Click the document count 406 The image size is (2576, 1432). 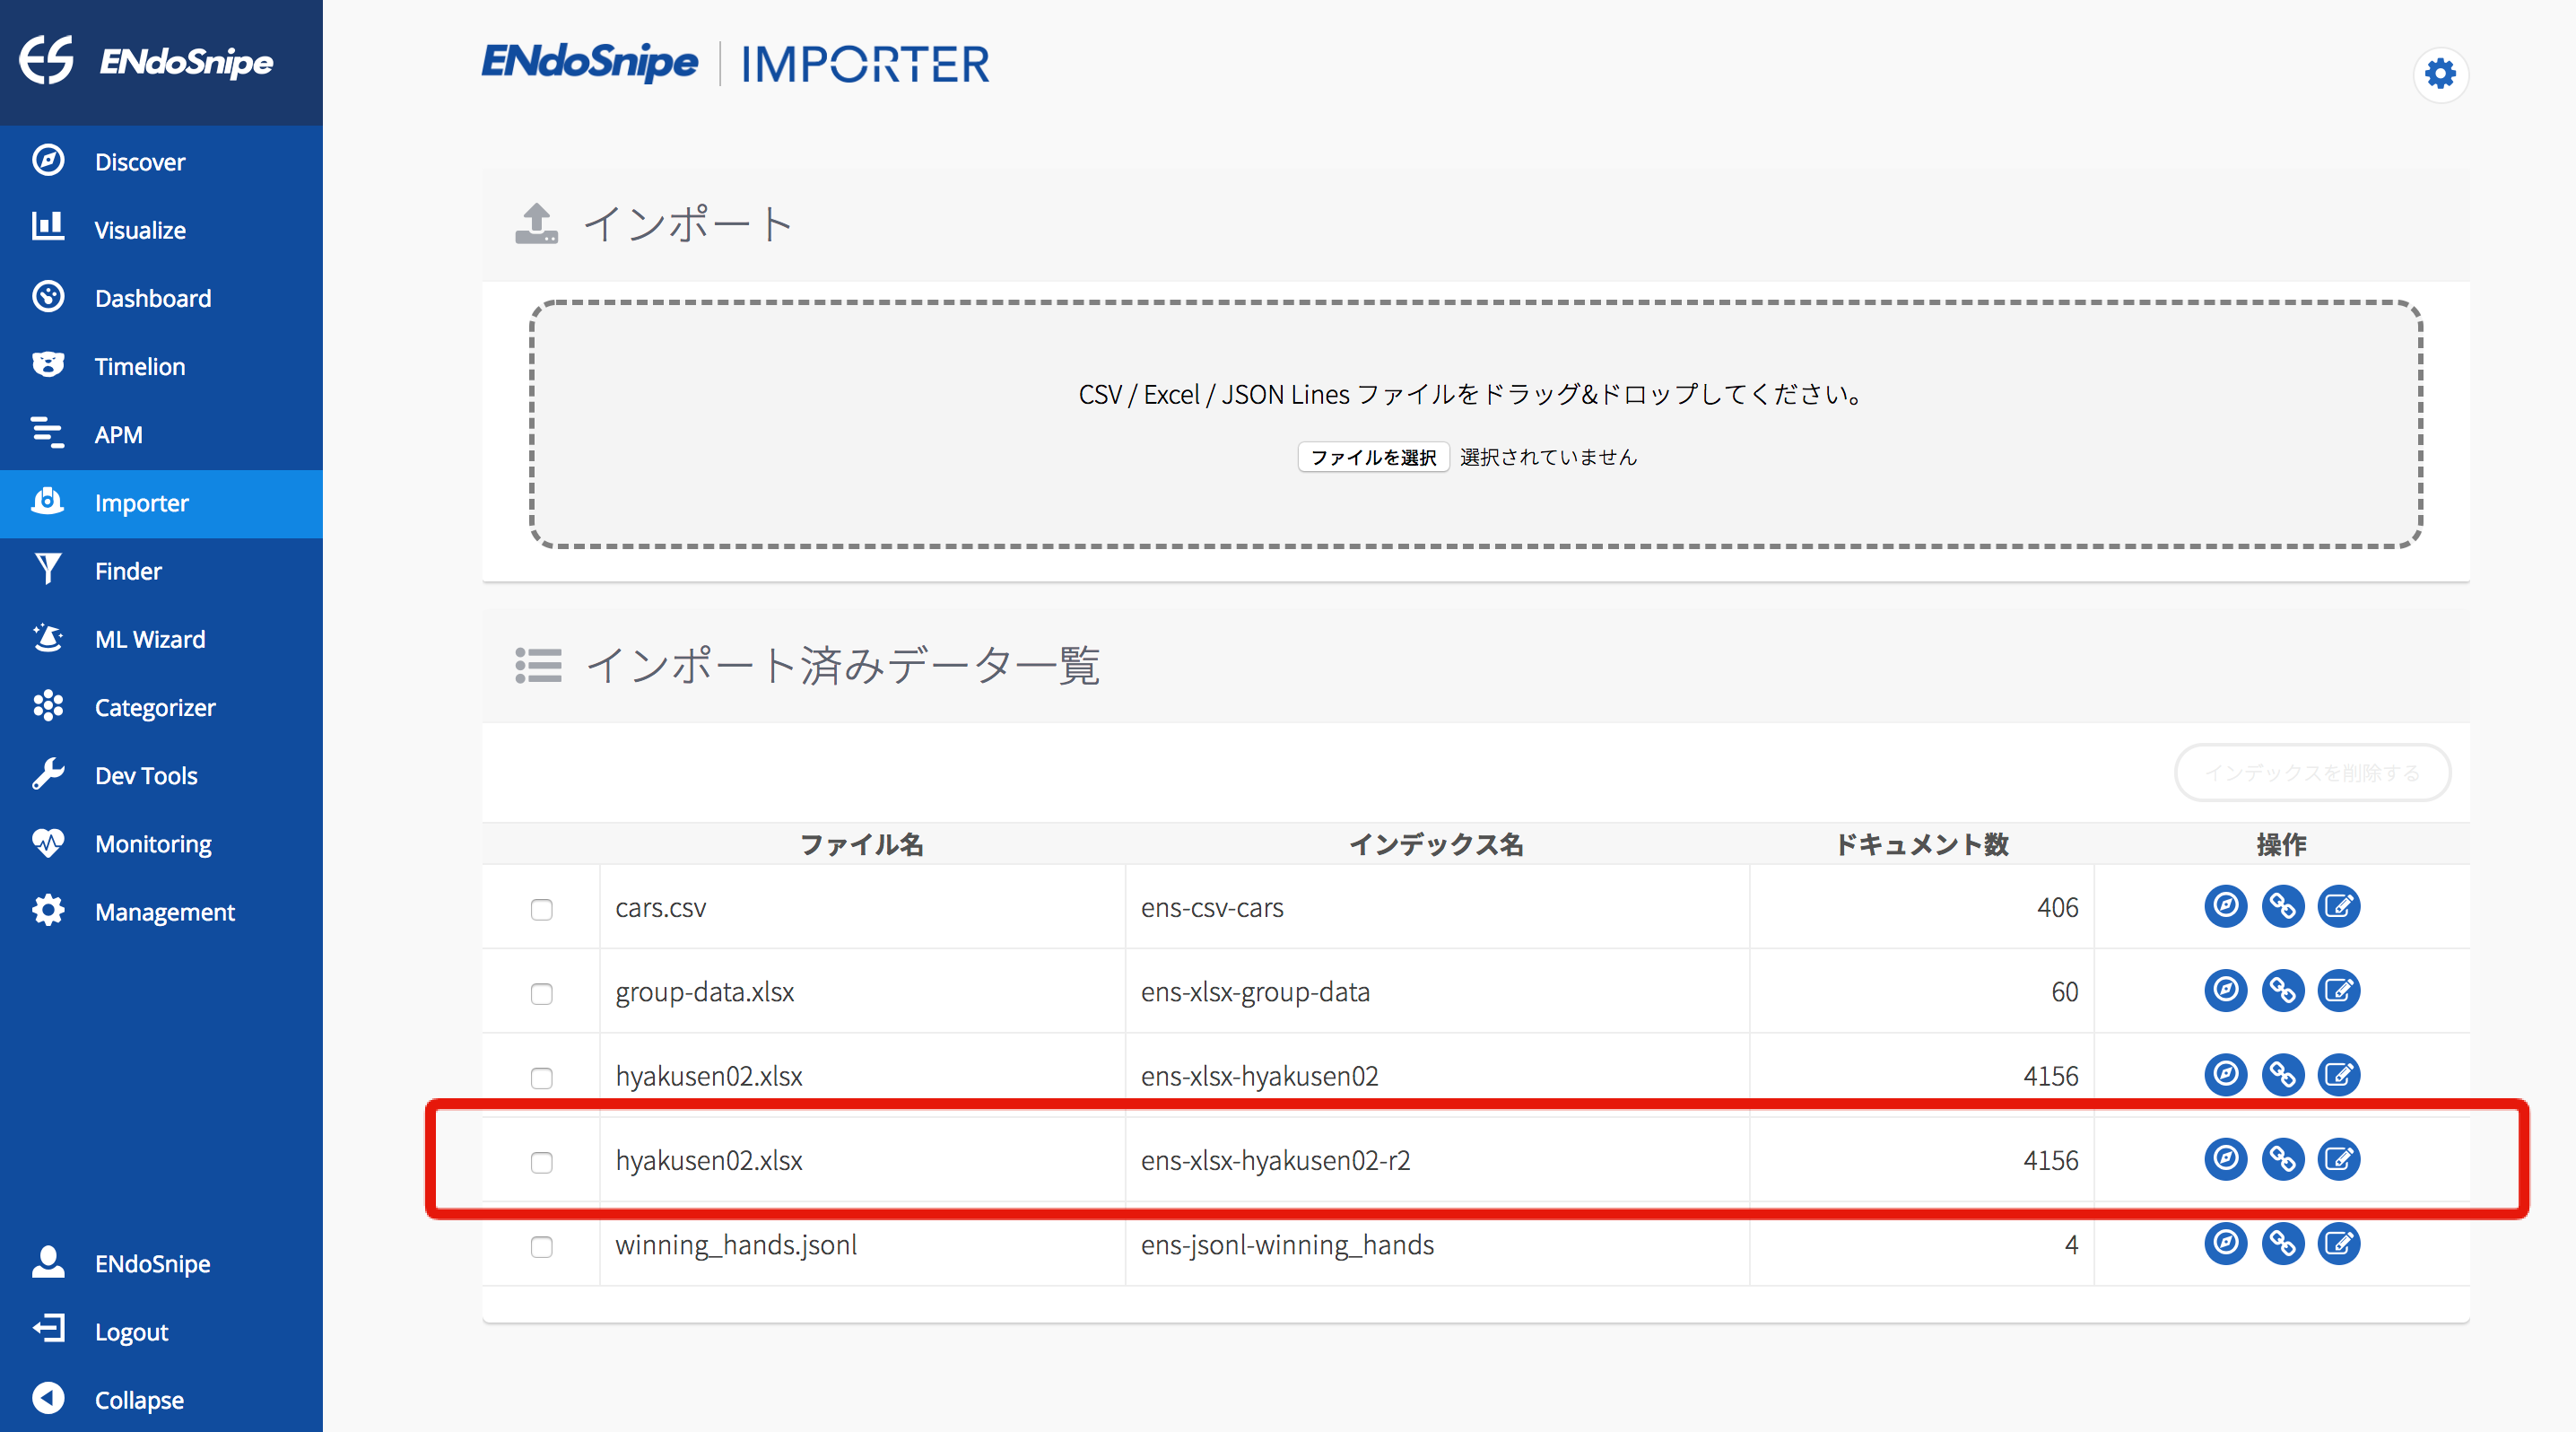pos(2057,907)
